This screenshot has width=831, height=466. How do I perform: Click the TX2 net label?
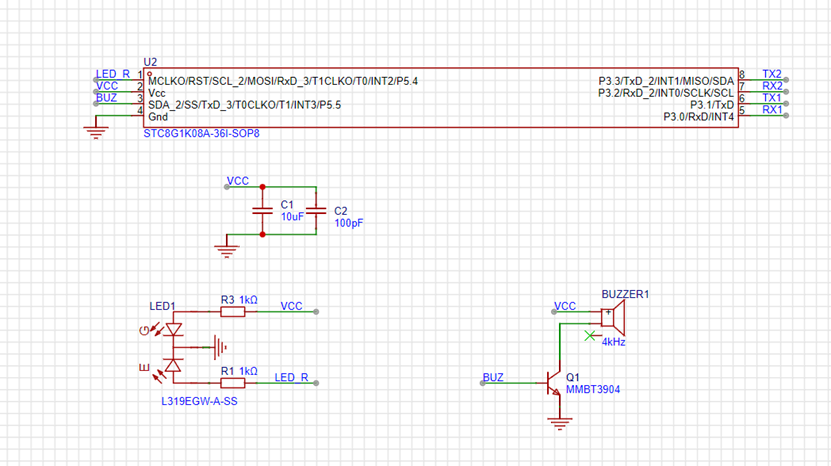[772, 74]
